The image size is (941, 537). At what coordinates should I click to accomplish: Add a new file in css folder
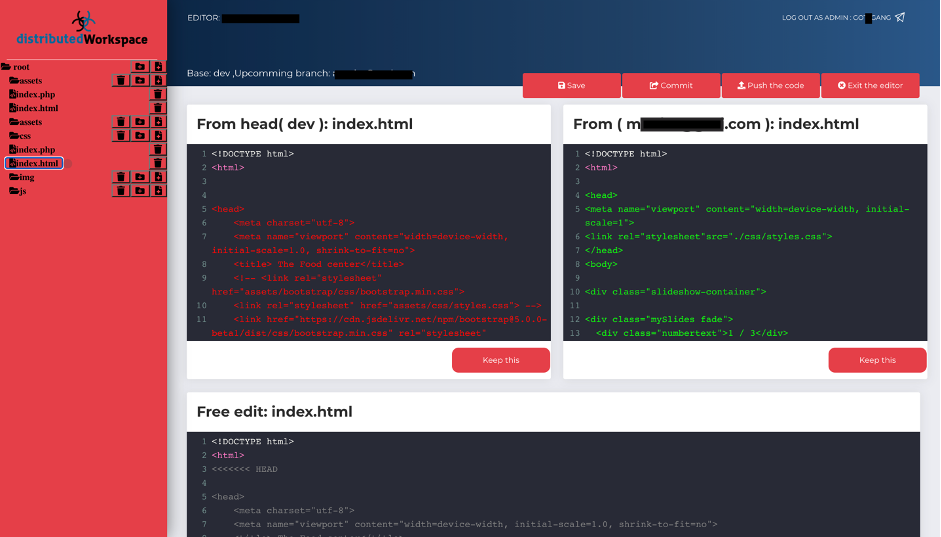coord(158,135)
